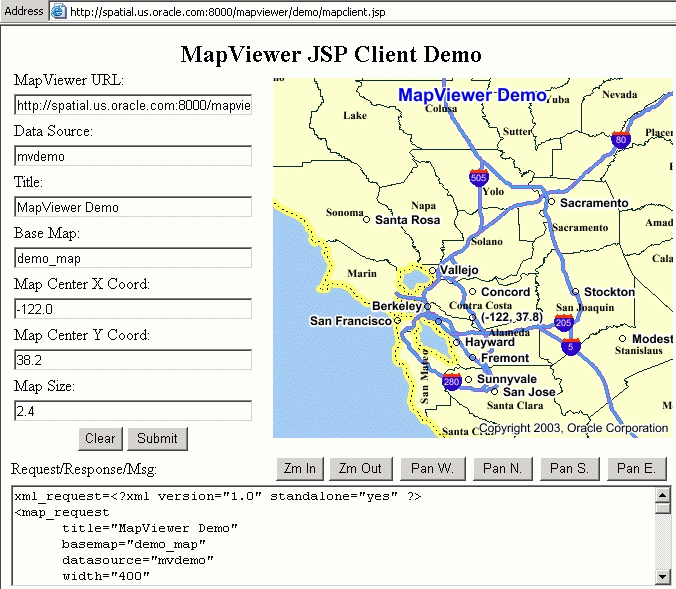
Task: Zoom in with the Zm In button
Action: [300, 468]
